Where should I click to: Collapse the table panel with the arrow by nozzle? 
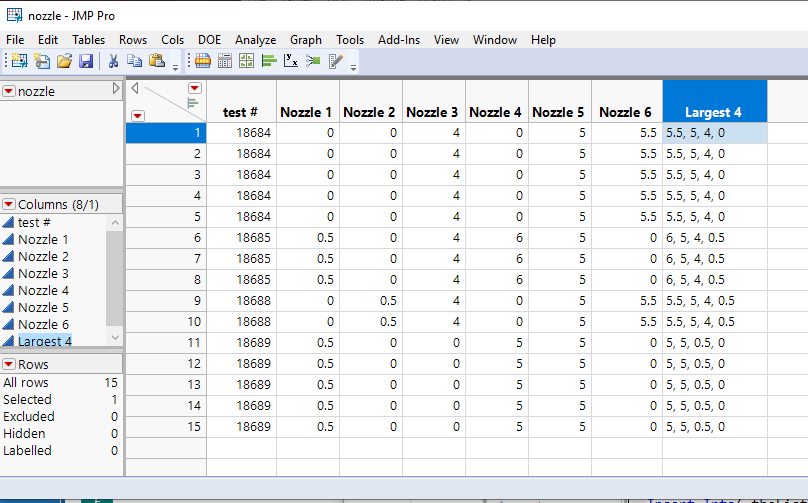pyautogui.click(x=115, y=90)
